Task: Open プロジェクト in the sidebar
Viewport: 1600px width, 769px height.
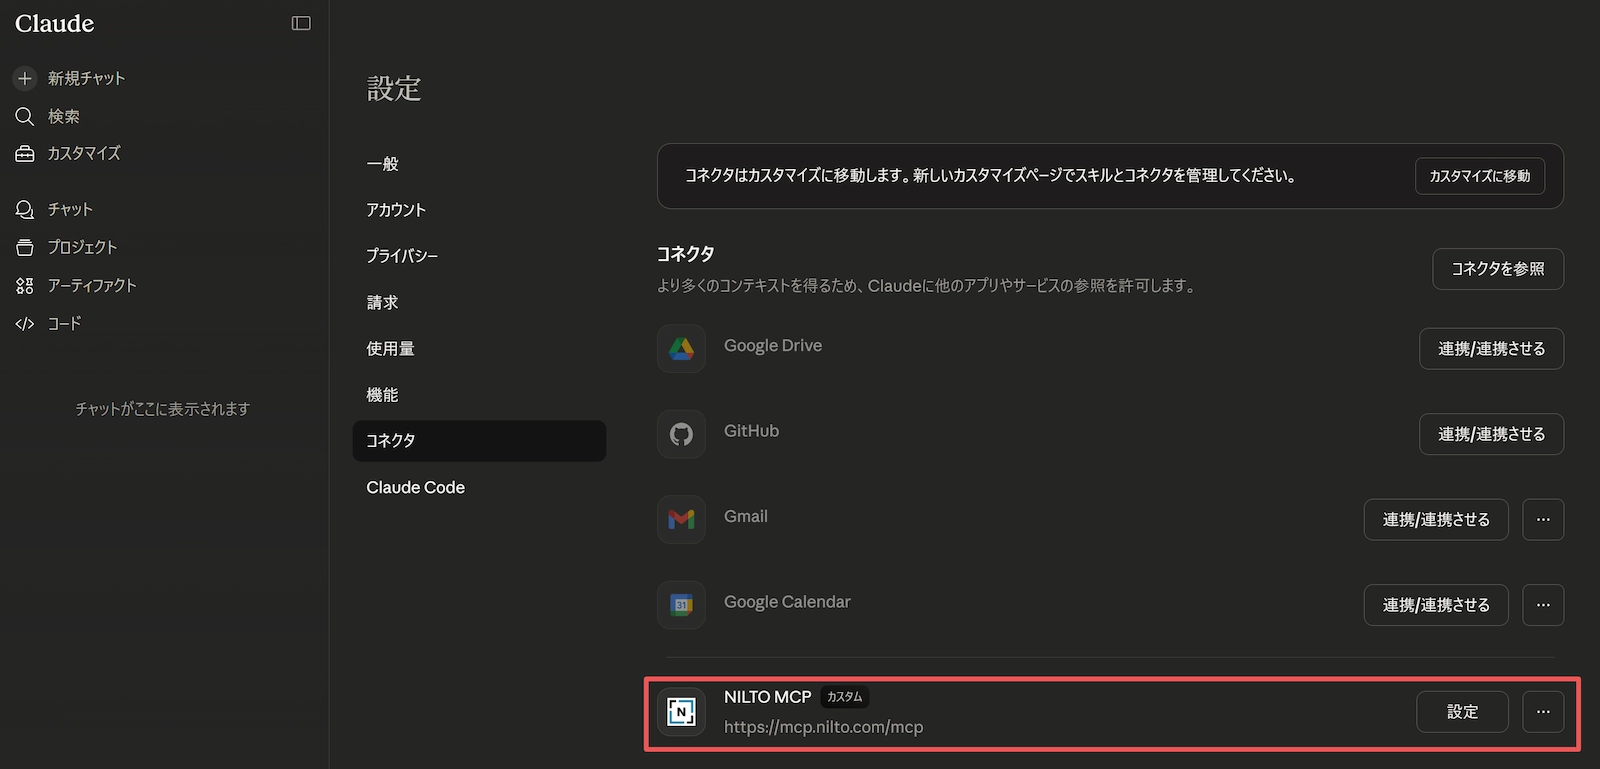Action: 82,247
